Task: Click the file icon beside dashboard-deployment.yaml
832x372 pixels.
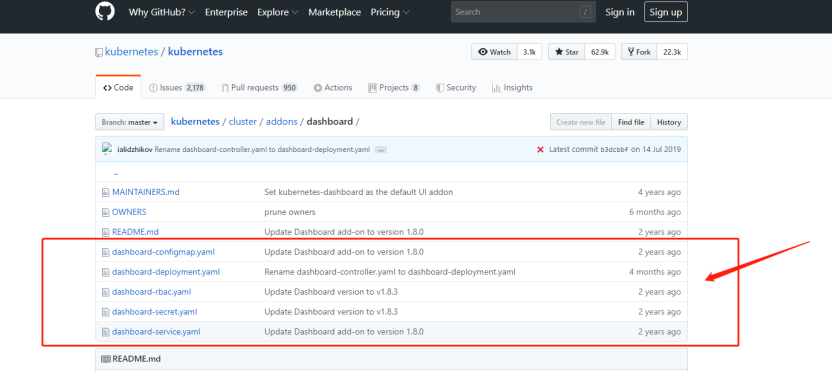Action: coord(105,272)
